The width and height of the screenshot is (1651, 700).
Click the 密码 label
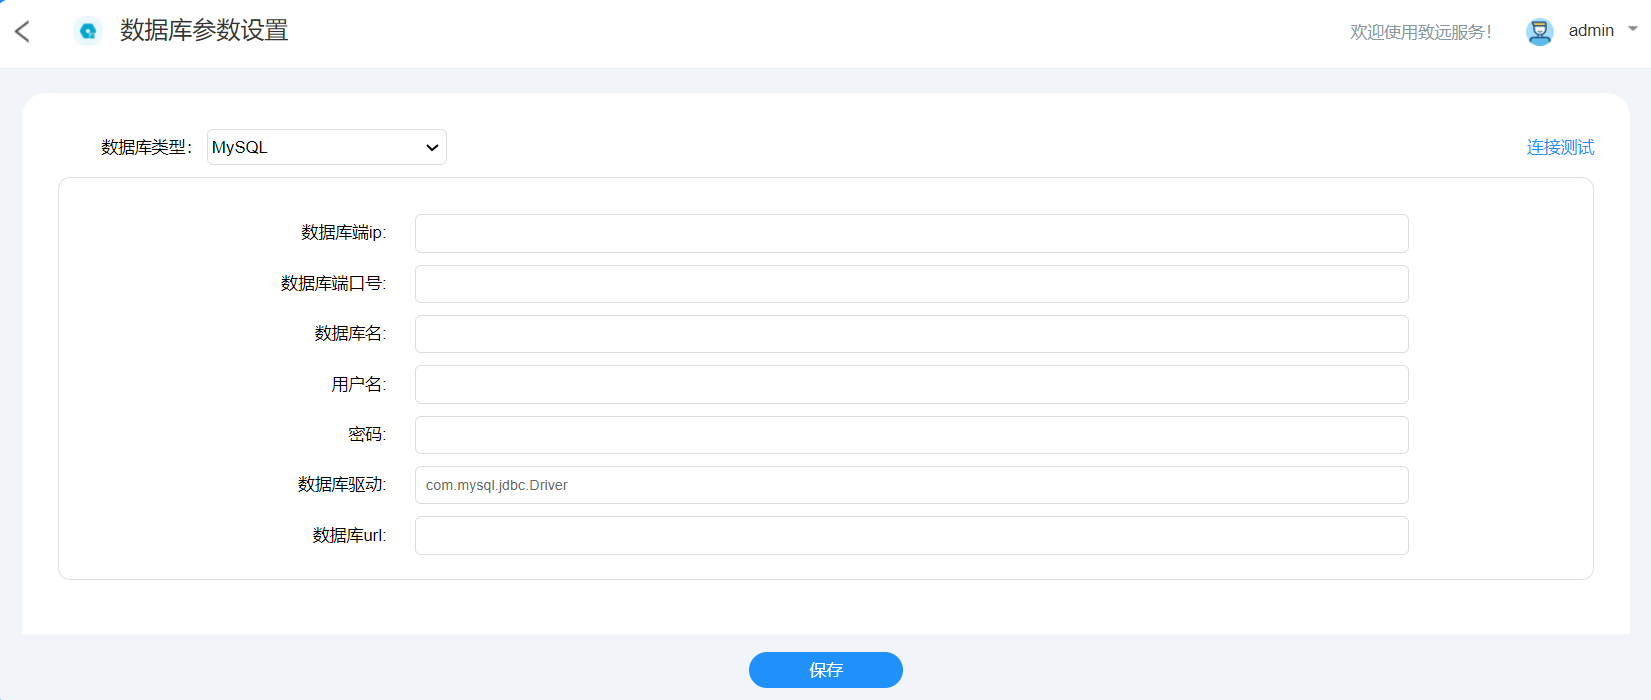point(367,435)
